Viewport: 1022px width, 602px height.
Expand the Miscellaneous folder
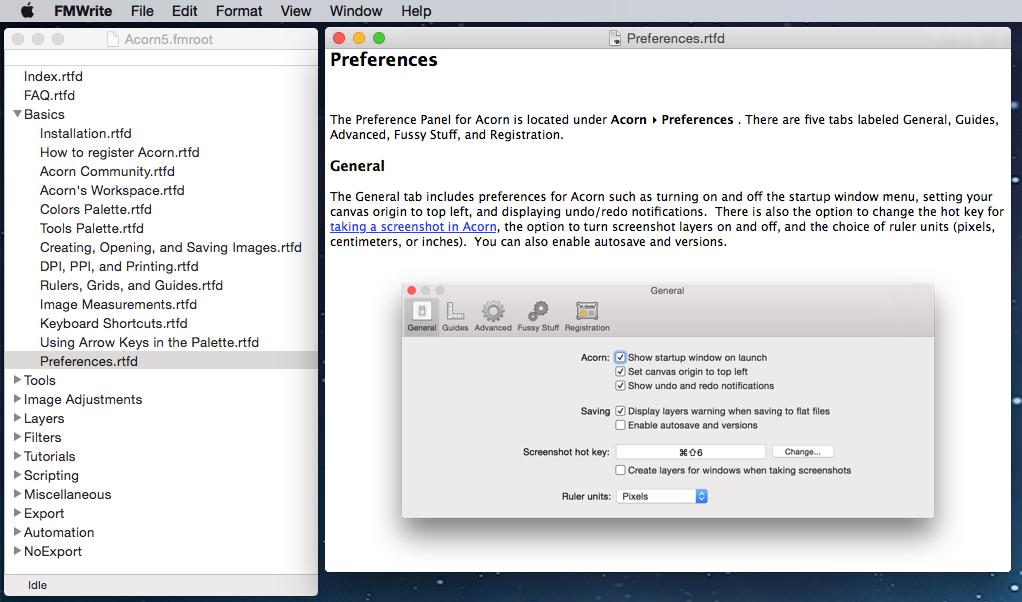point(18,494)
